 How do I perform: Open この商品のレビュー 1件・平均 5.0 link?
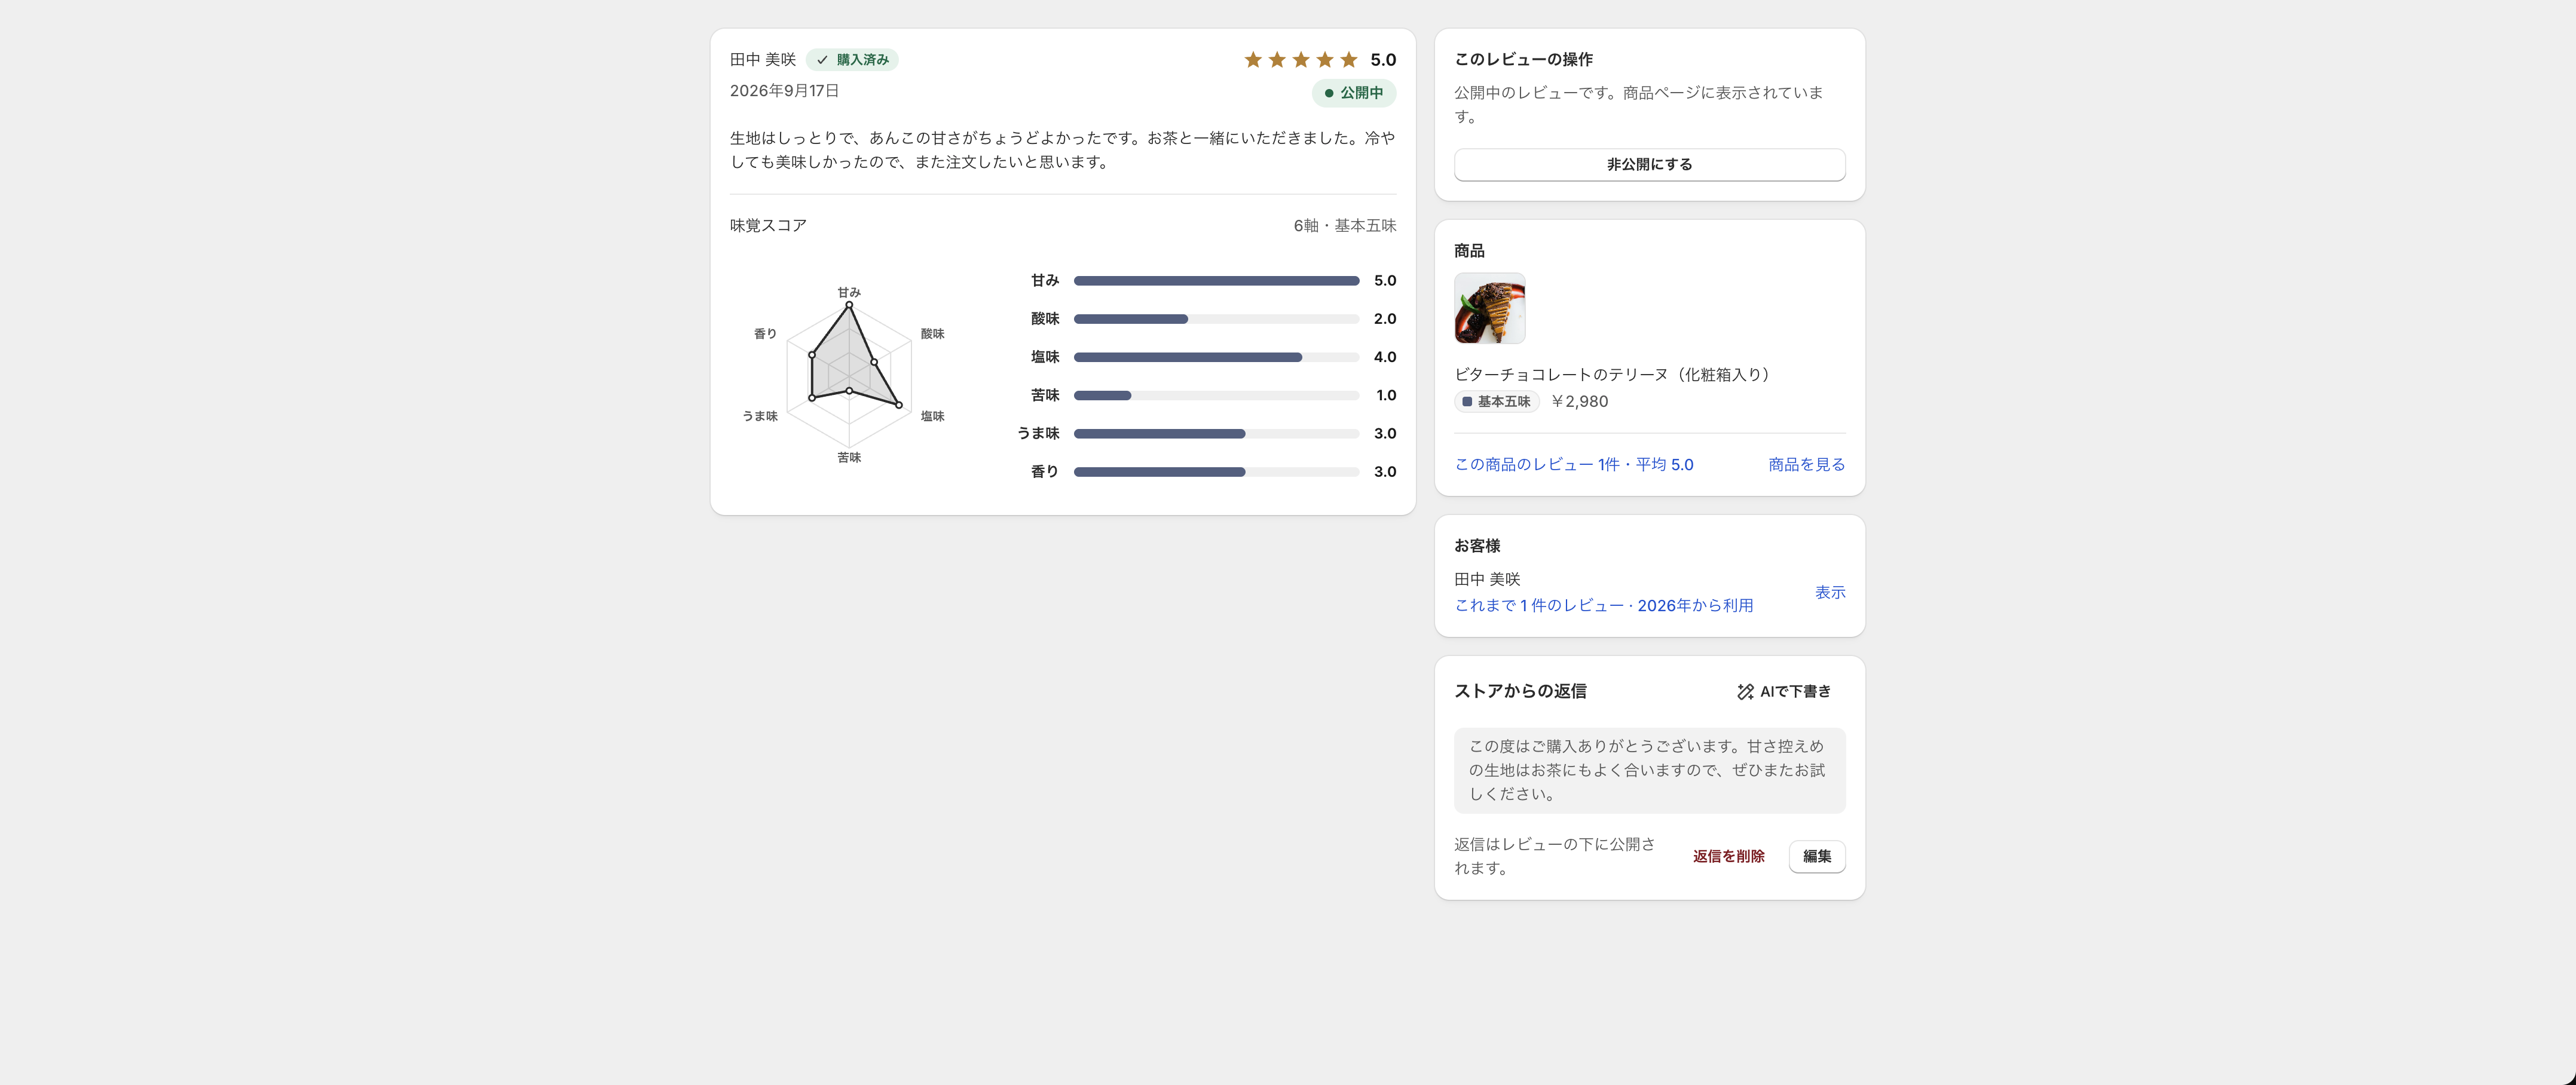click(x=1573, y=465)
